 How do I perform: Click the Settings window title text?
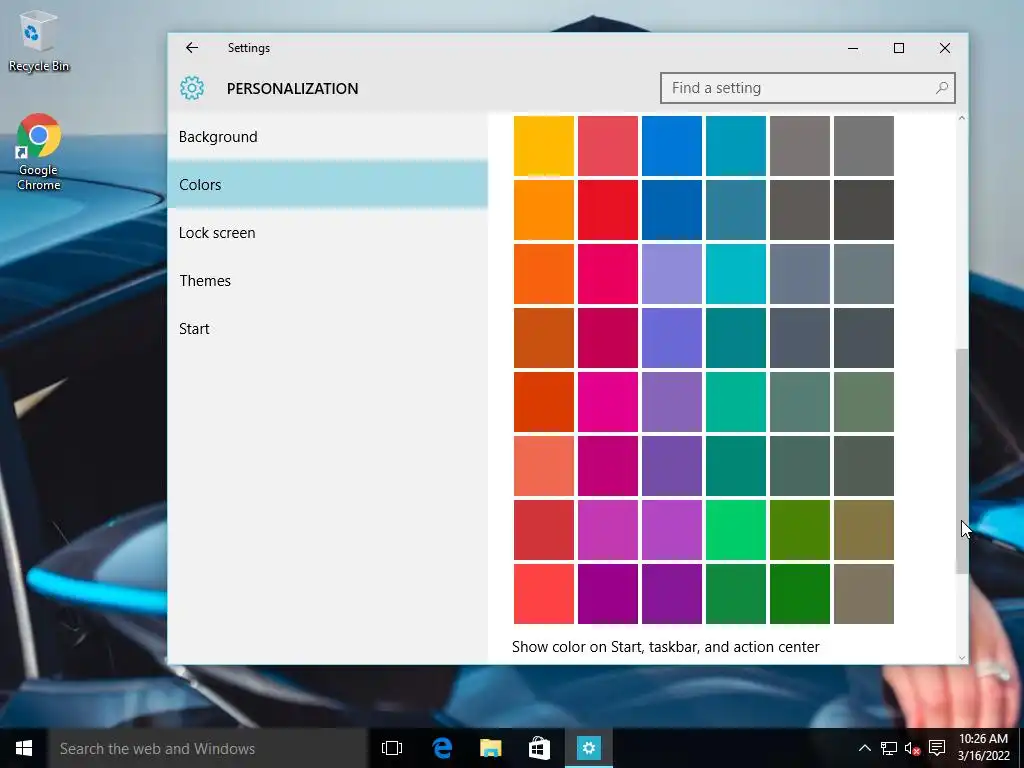[x=249, y=48]
